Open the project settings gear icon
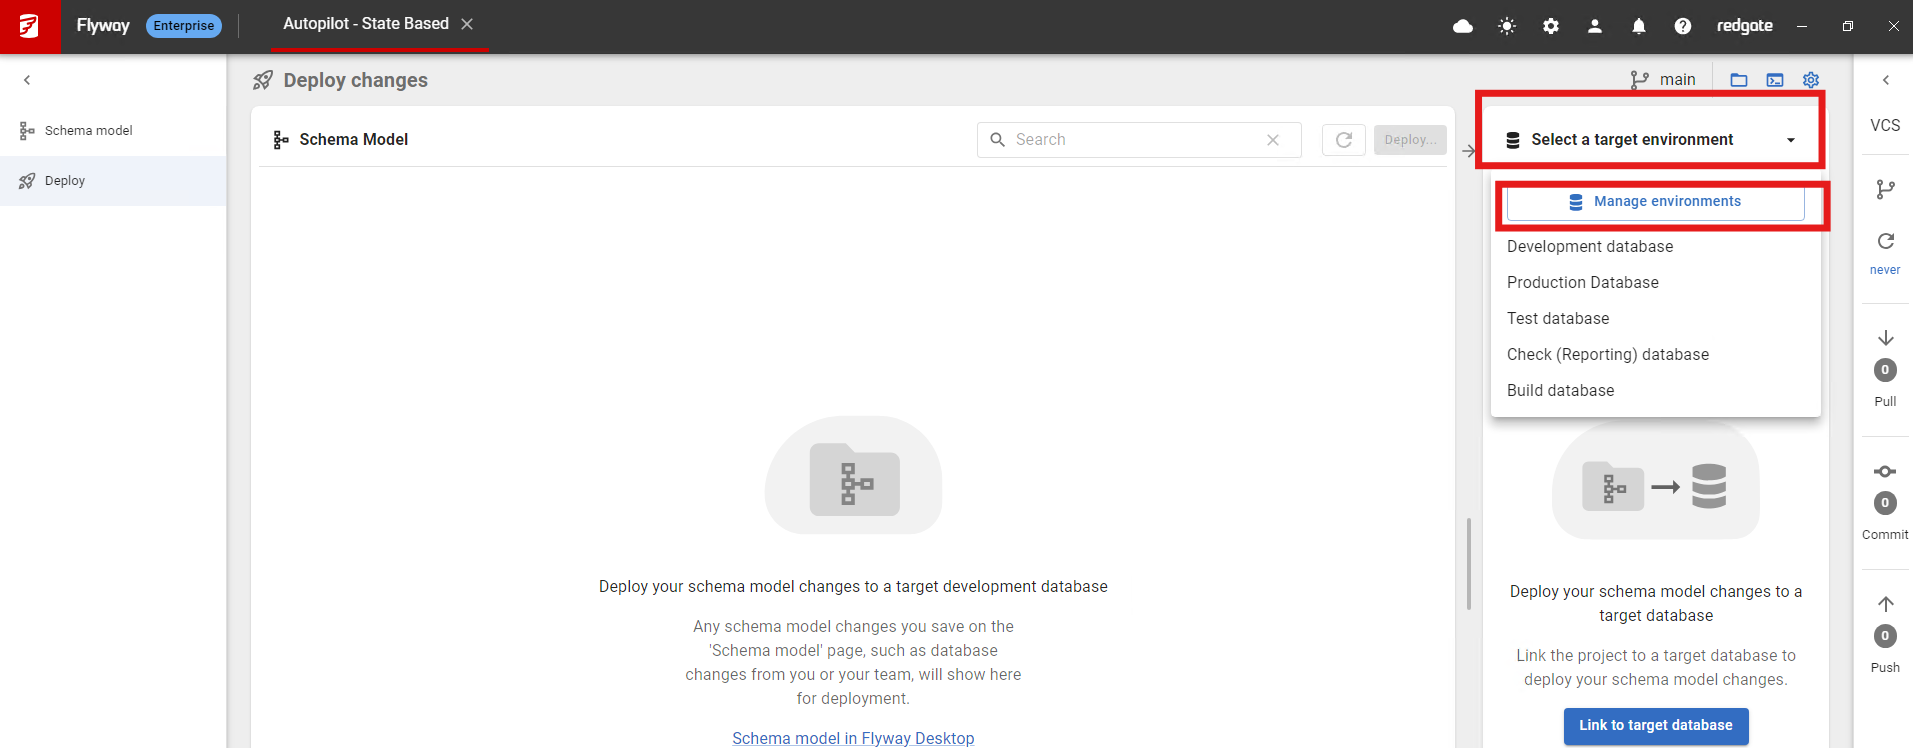Screen dimensions: 1913x748 (1811, 80)
